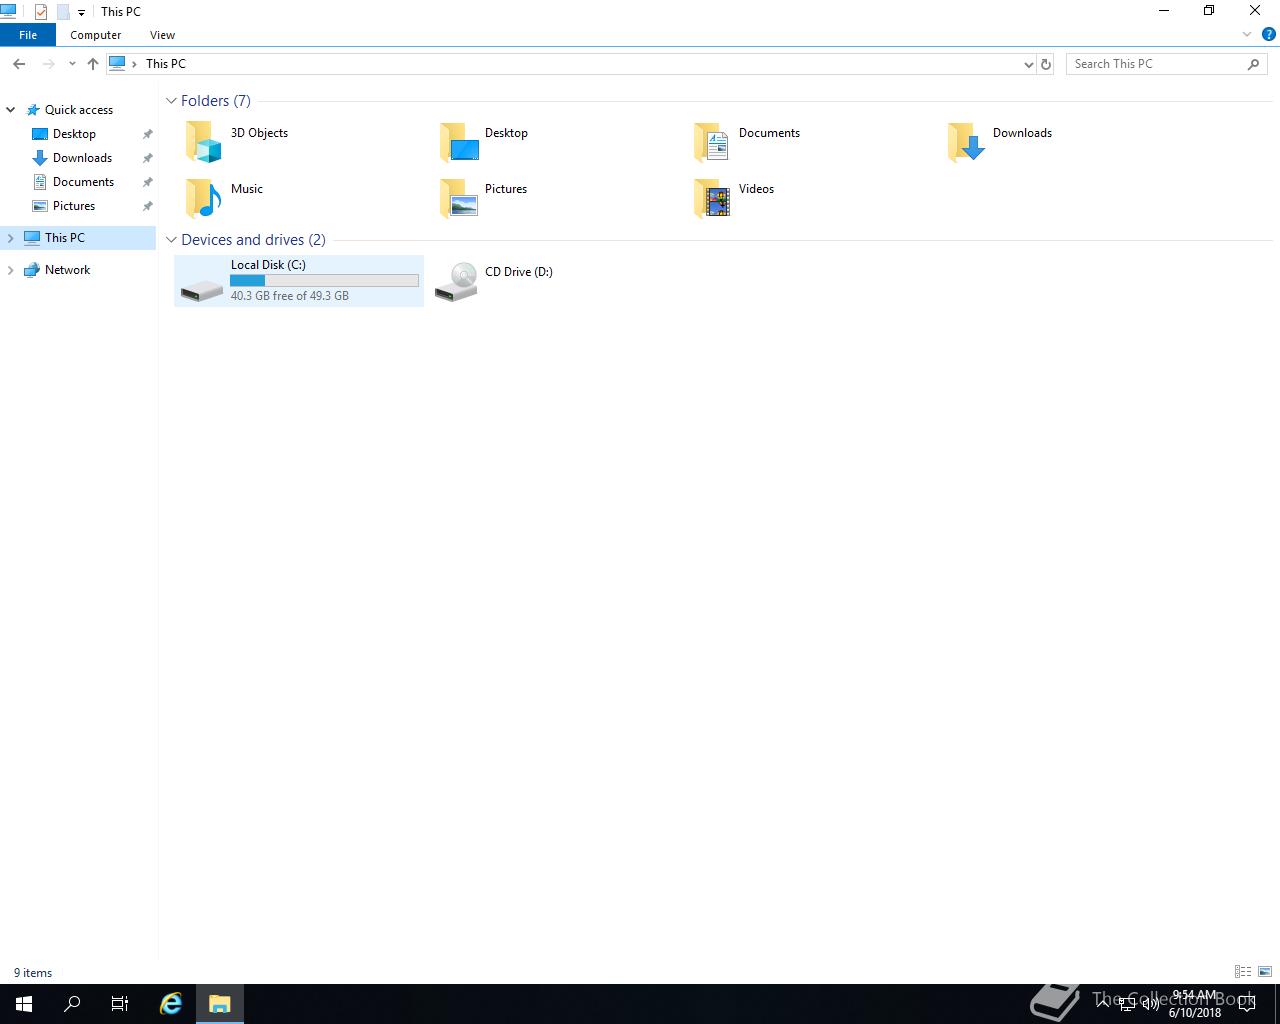Select Downloads under Quick access
This screenshot has height=1024, width=1280.
point(82,158)
